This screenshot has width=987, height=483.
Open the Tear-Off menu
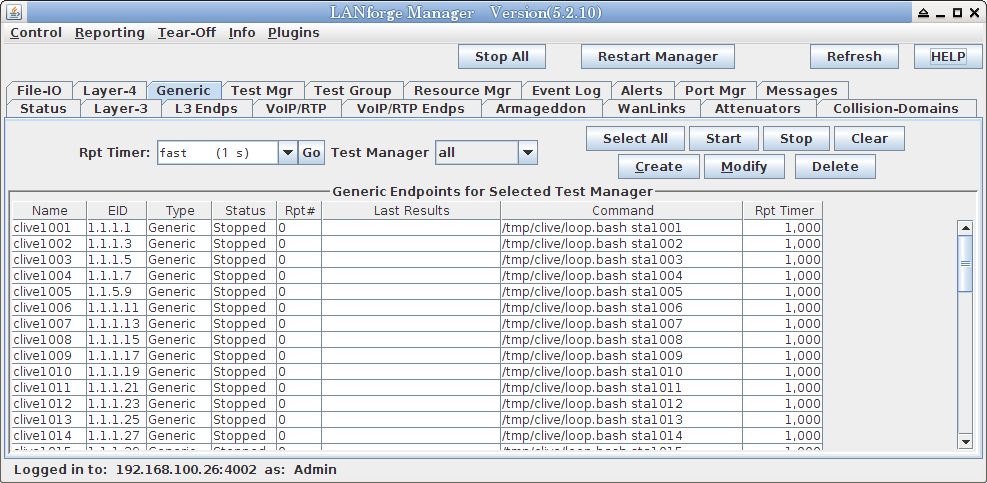pyautogui.click(x=187, y=33)
